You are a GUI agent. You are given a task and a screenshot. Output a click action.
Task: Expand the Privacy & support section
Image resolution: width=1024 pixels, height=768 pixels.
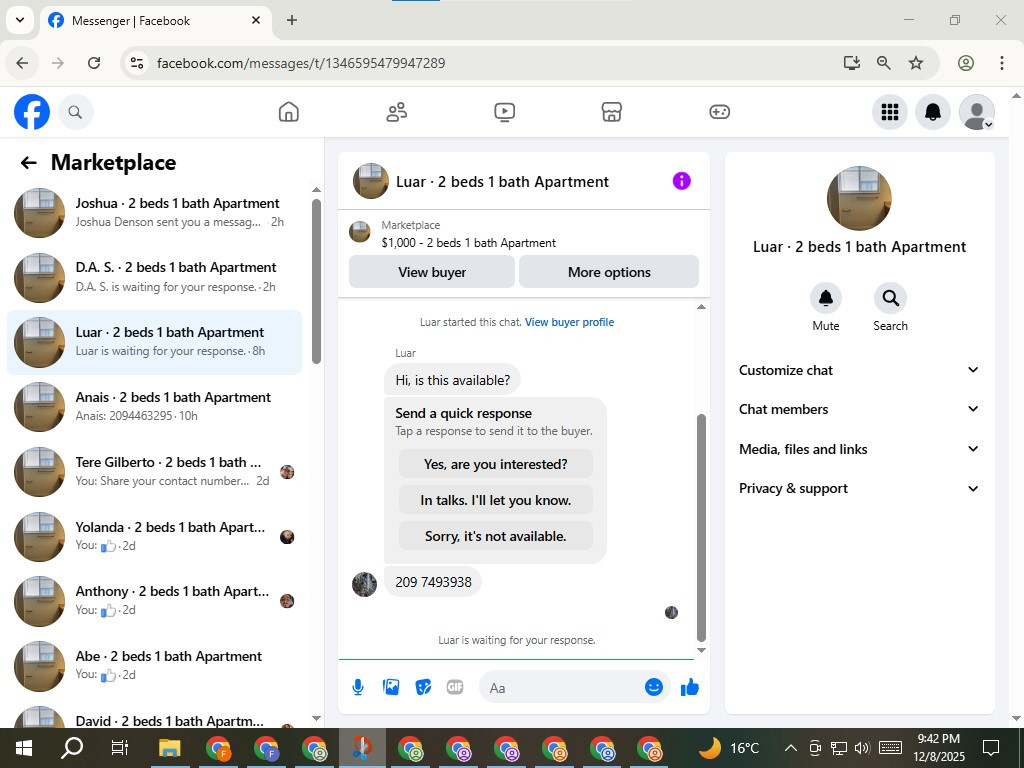[x=859, y=488]
